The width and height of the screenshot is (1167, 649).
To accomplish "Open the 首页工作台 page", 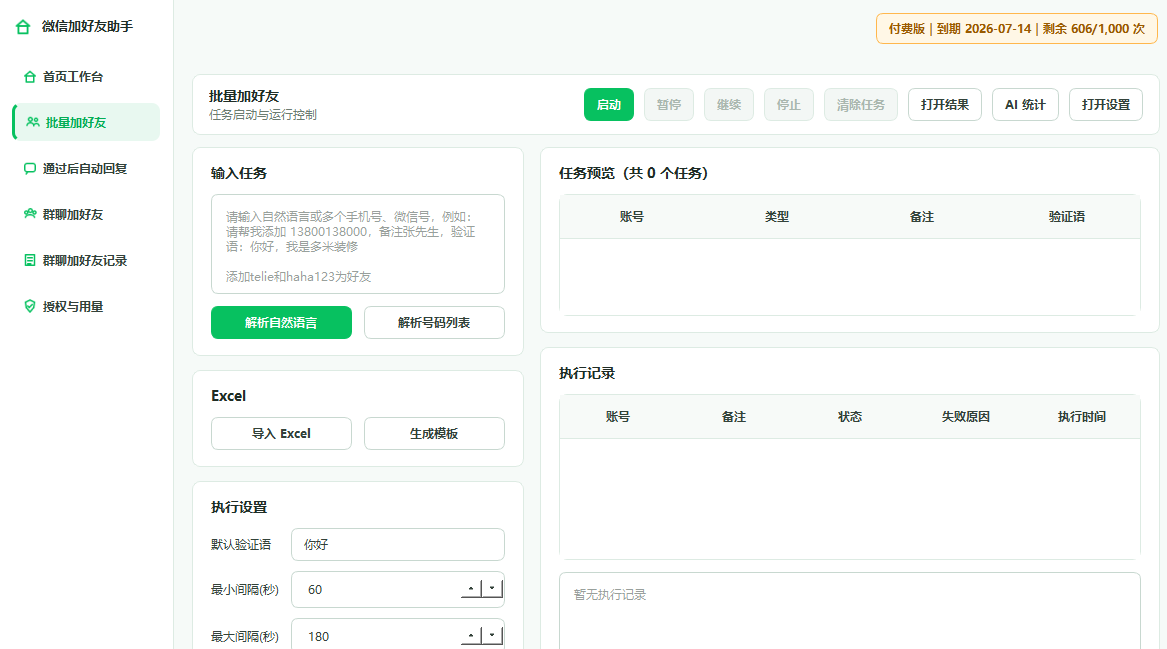I will (x=86, y=77).
